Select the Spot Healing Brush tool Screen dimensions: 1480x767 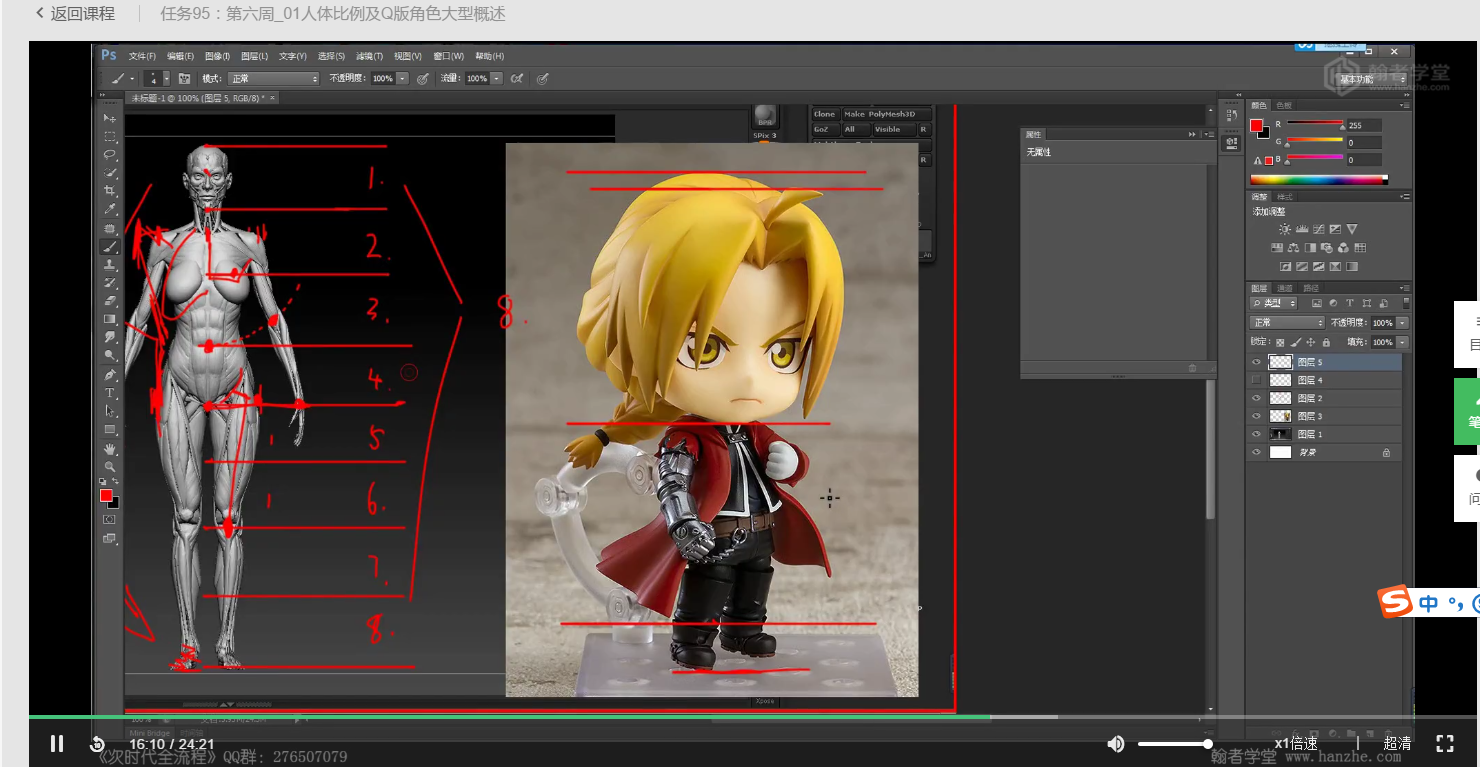coord(110,228)
